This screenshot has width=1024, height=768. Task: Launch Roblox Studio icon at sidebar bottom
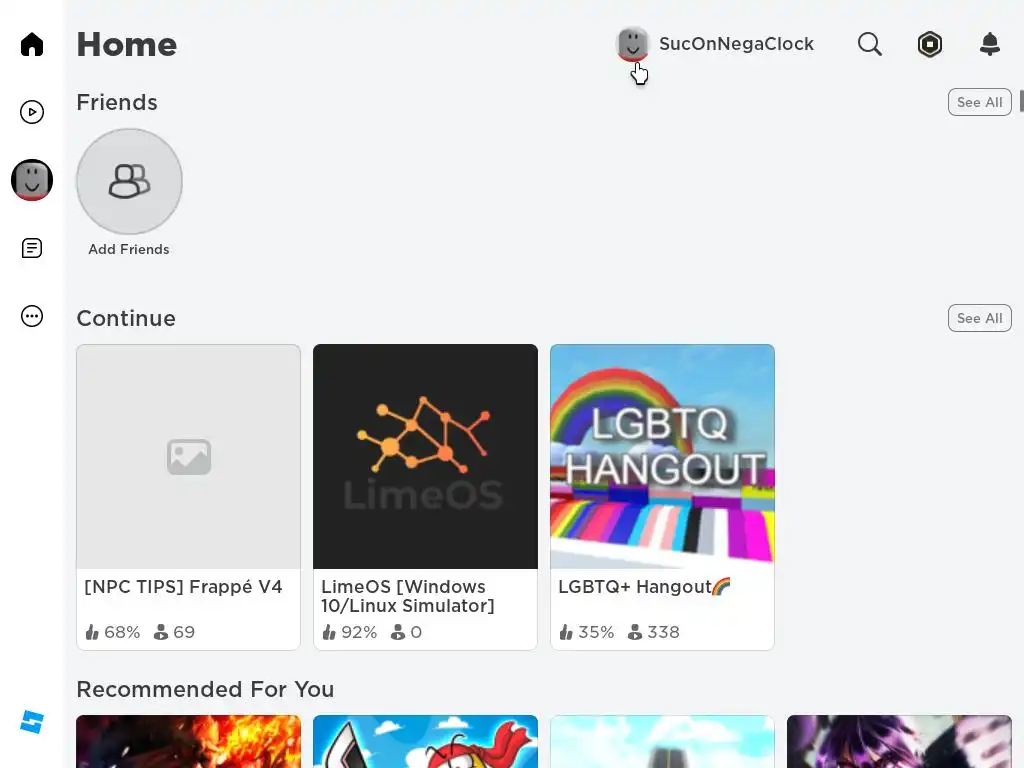point(31,722)
